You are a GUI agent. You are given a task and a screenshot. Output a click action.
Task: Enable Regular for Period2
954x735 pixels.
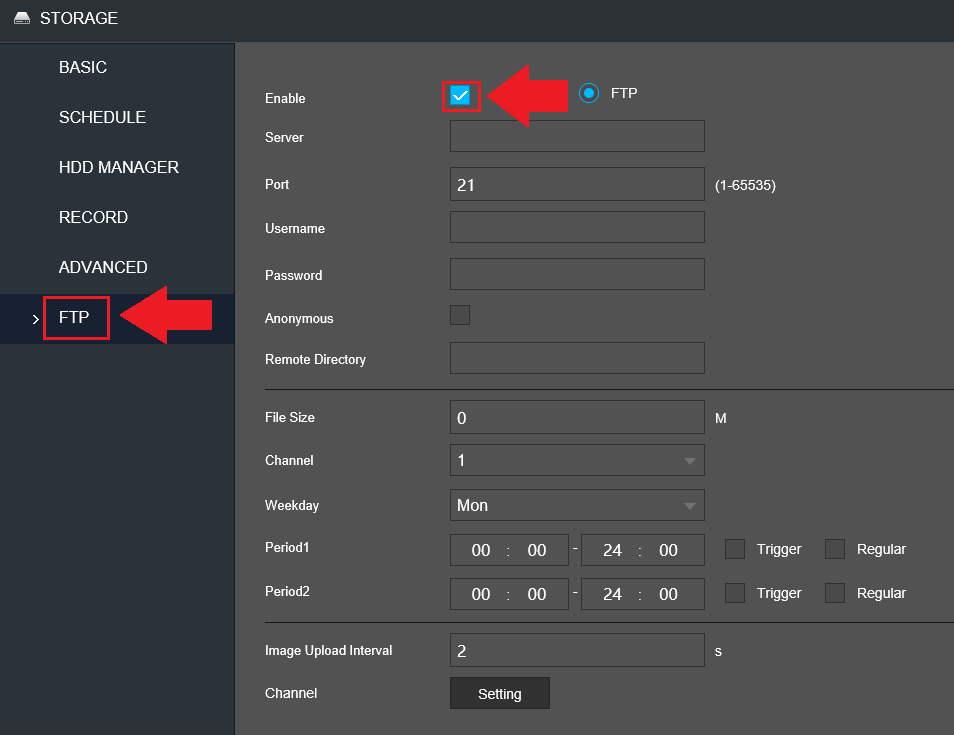pyautogui.click(x=835, y=593)
